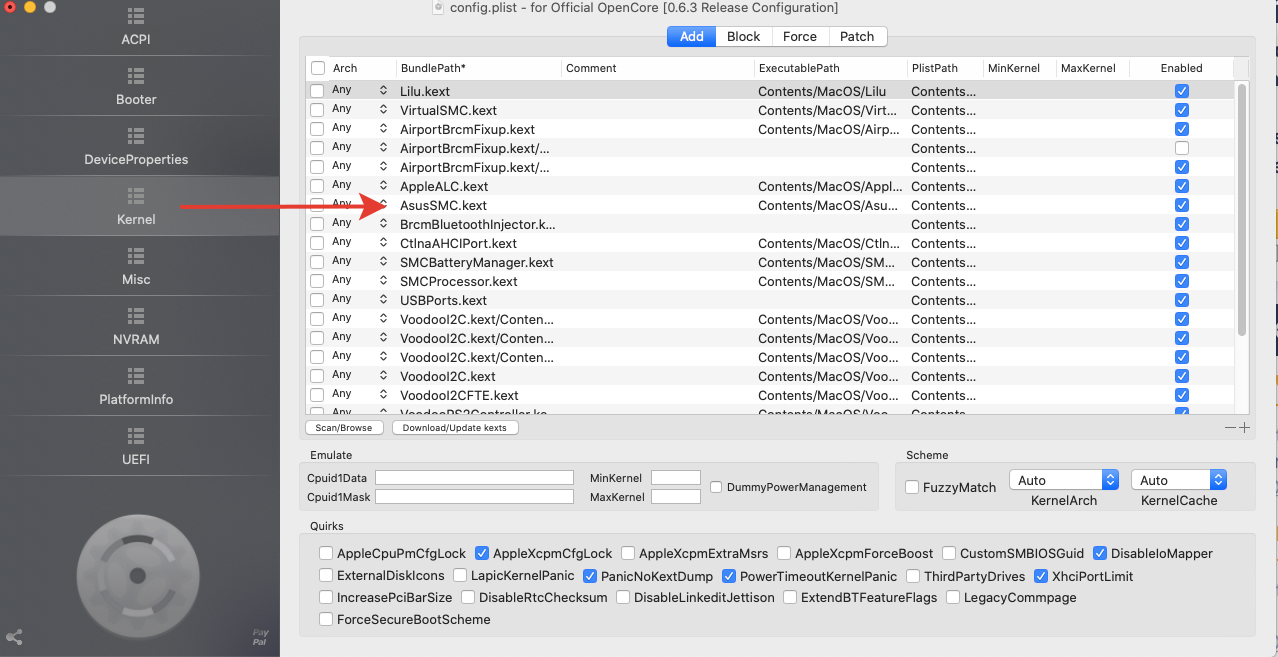Enable the AppleCpuPmCfgLock quirk

pos(326,553)
